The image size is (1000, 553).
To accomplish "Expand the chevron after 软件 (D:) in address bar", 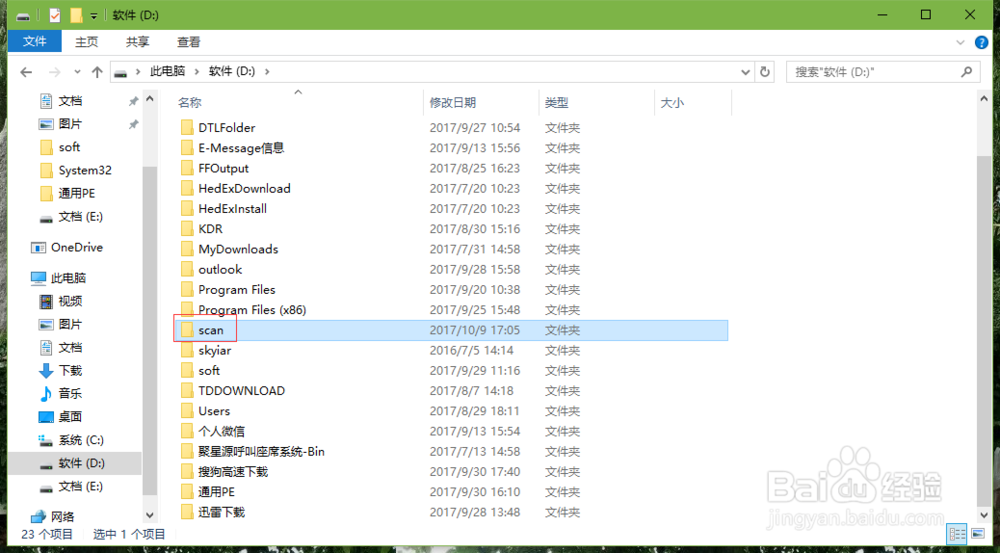I will pos(267,71).
